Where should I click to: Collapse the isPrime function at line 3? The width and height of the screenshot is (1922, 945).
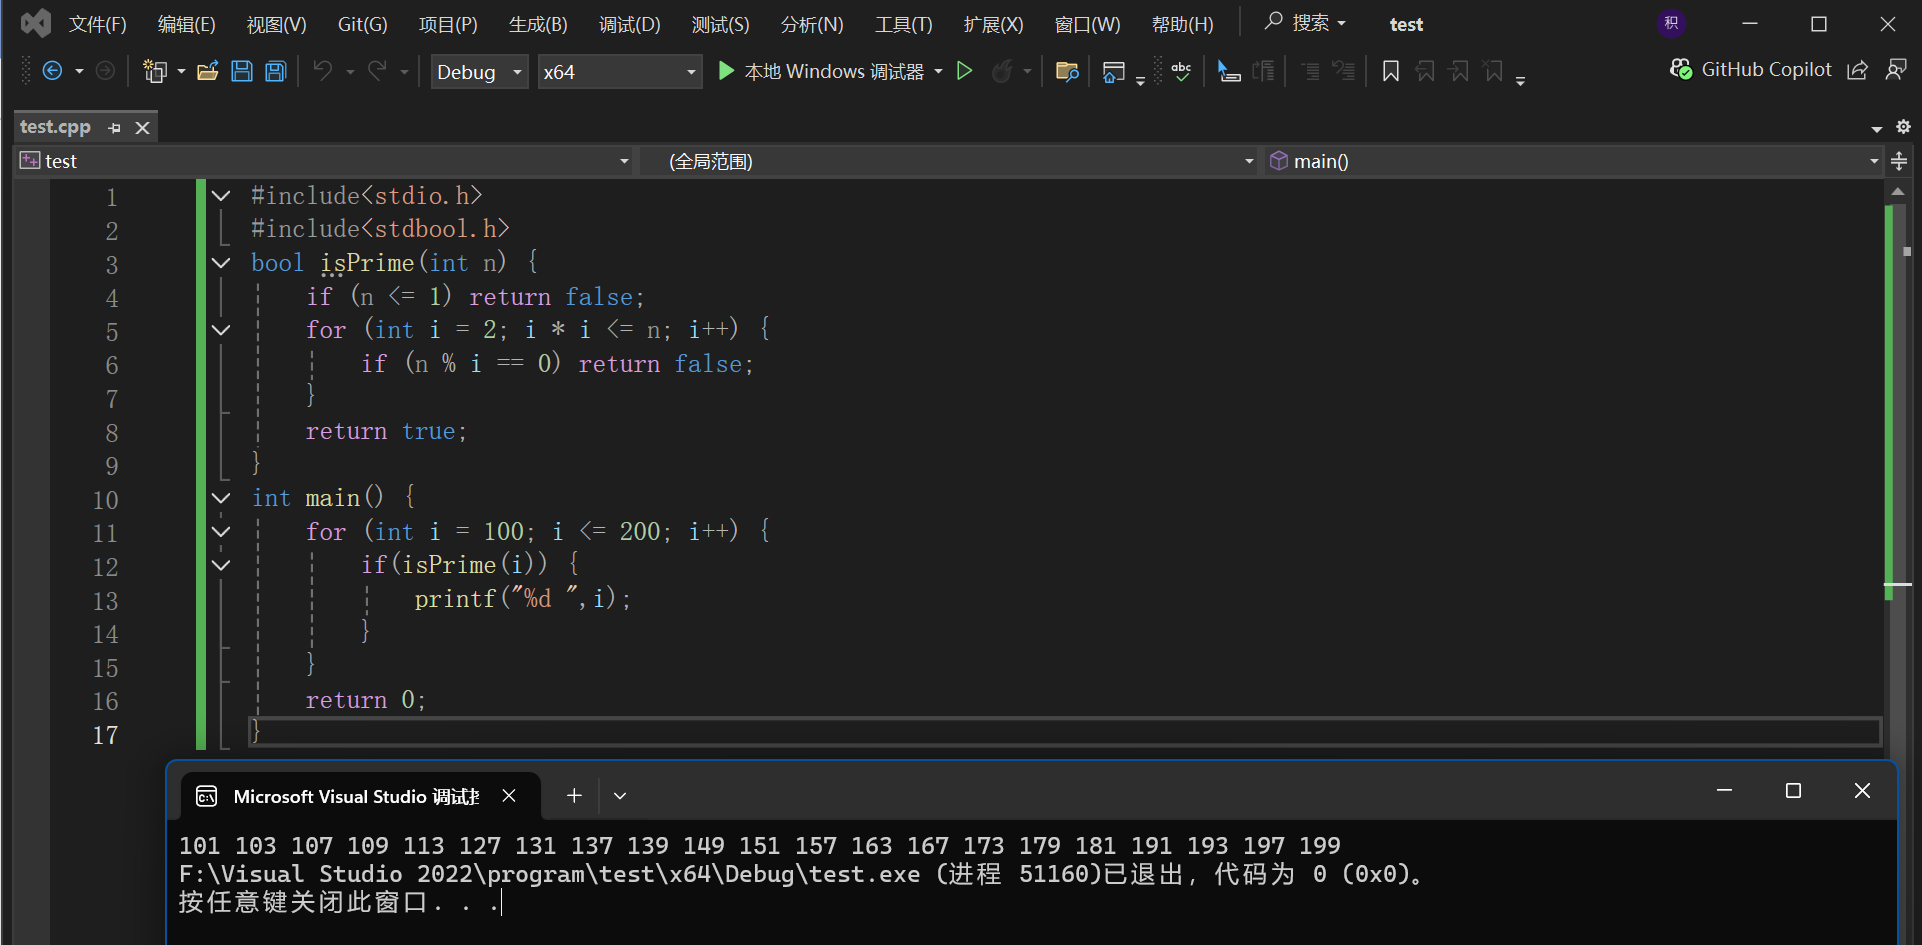point(221,263)
